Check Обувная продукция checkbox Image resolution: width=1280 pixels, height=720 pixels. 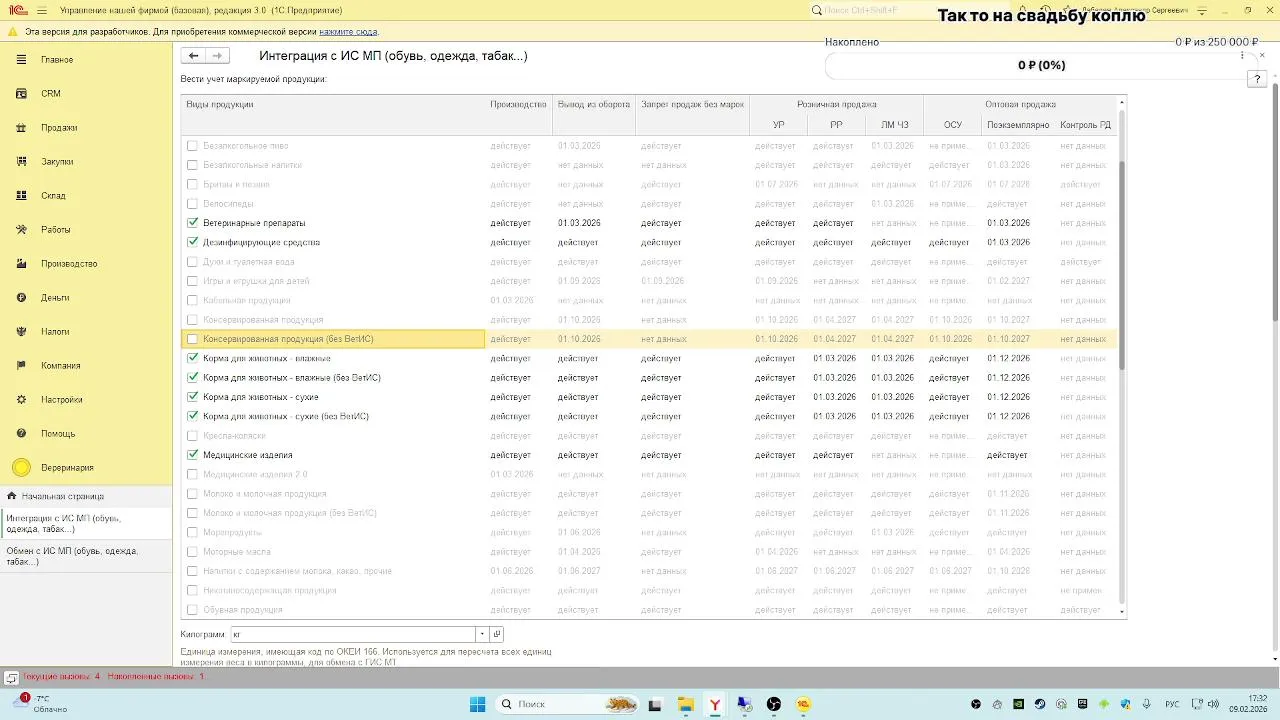coord(193,610)
